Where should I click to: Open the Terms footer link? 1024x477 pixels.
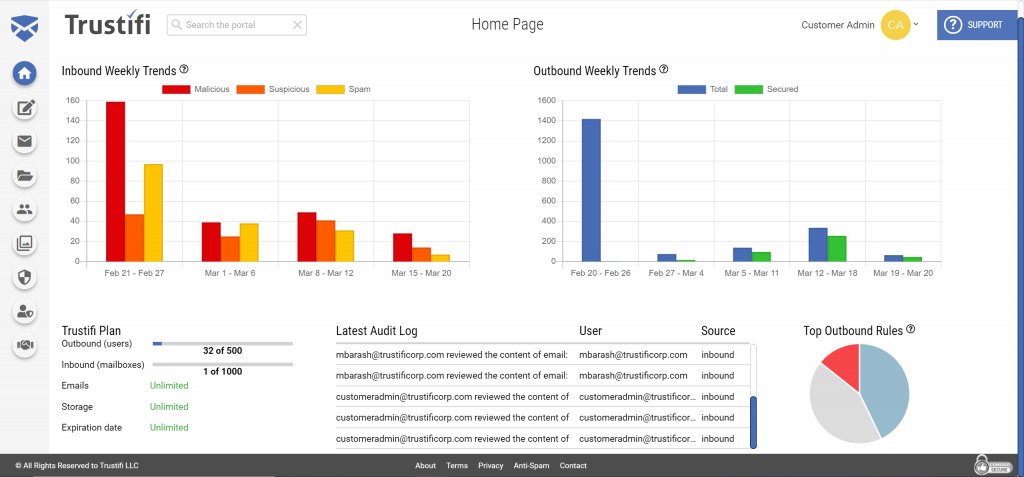click(x=457, y=466)
